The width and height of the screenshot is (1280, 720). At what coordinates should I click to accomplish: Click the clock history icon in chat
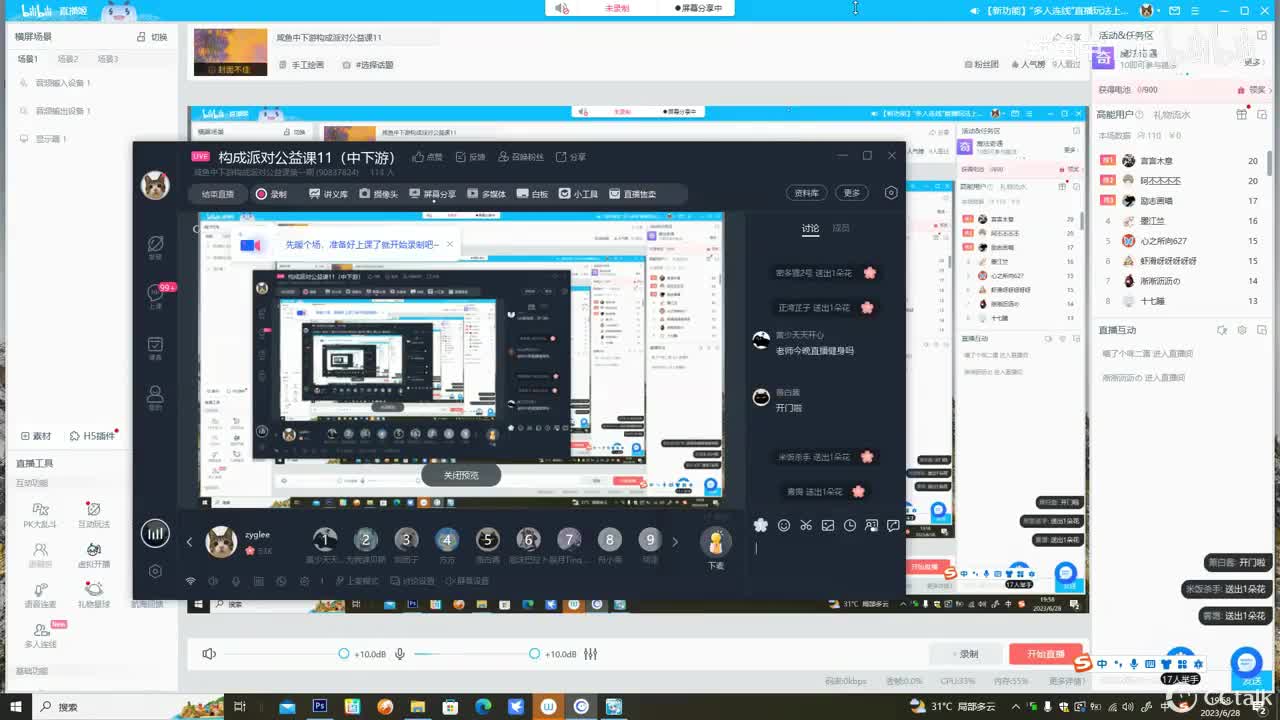[850, 525]
